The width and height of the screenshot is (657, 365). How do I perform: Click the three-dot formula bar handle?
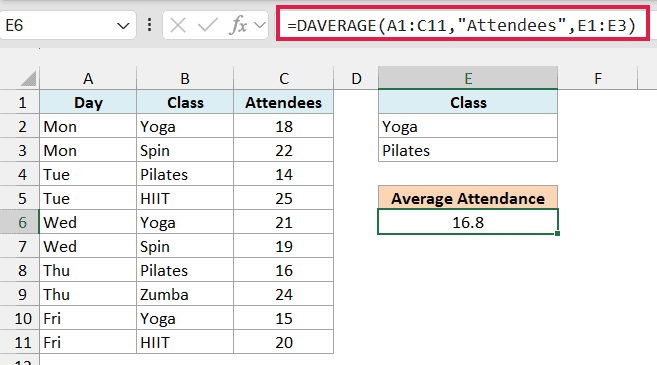(150, 26)
